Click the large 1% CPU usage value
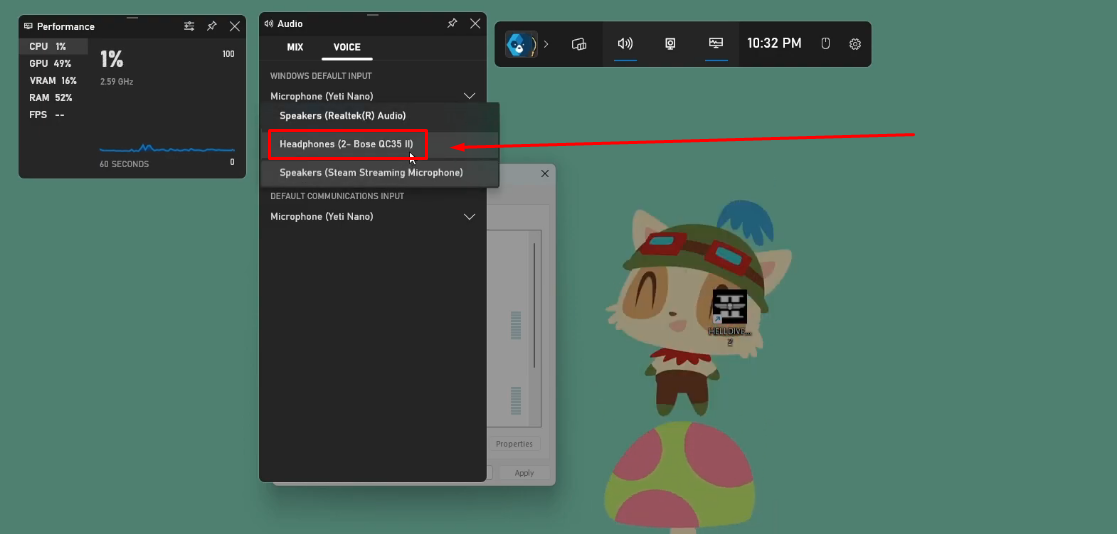This screenshot has width=1117, height=534. [112, 58]
